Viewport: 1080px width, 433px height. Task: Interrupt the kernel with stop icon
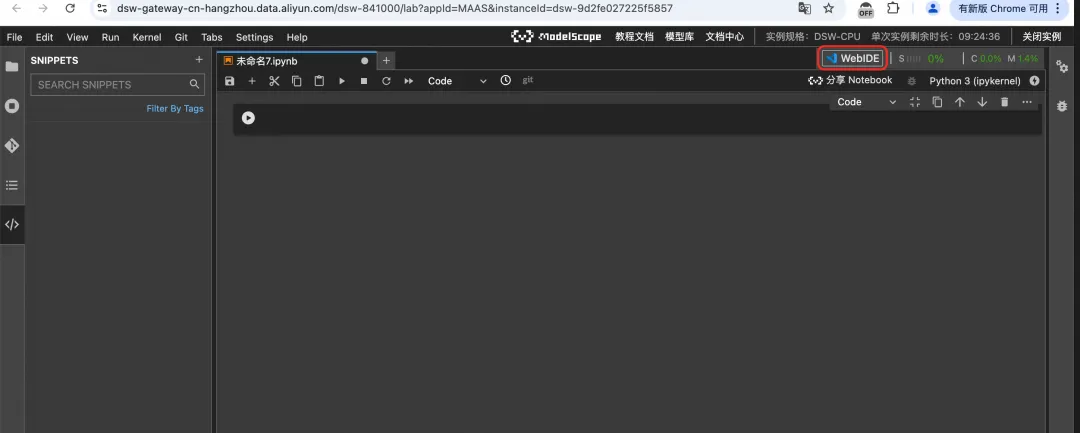click(x=364, y=81)
